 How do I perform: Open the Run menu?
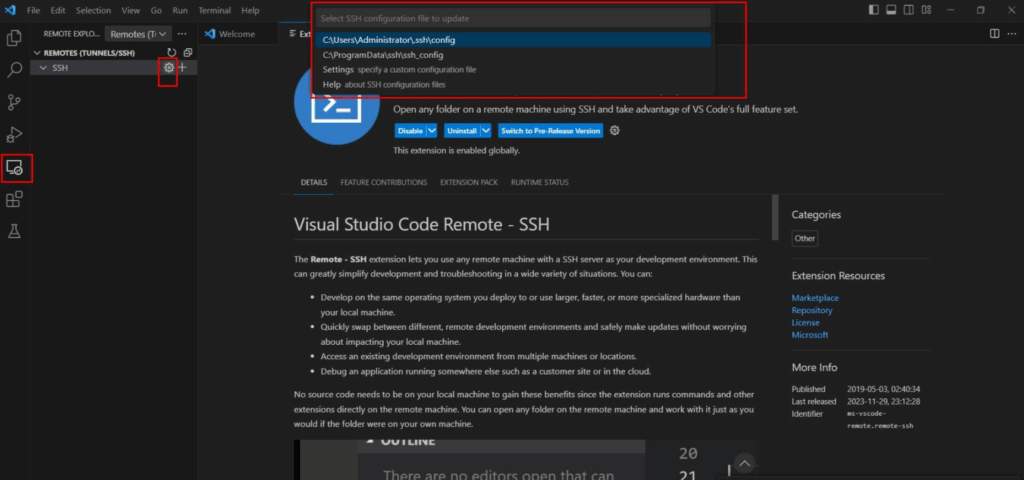click(180, 10)
